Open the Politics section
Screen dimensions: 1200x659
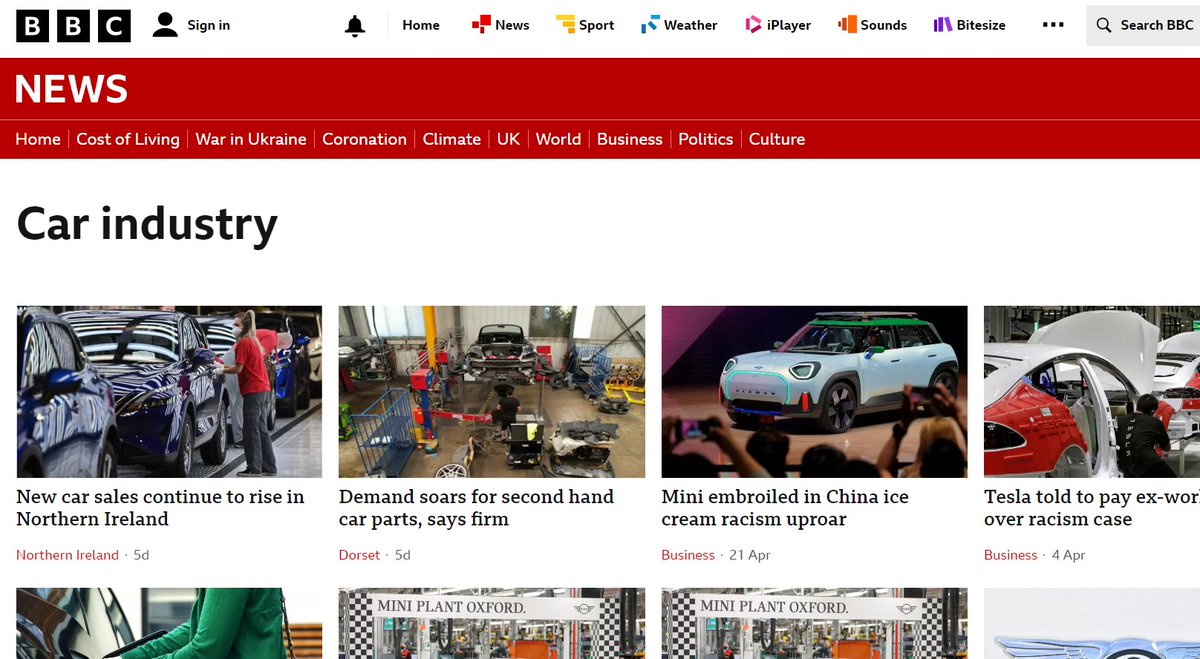(706, 139)
